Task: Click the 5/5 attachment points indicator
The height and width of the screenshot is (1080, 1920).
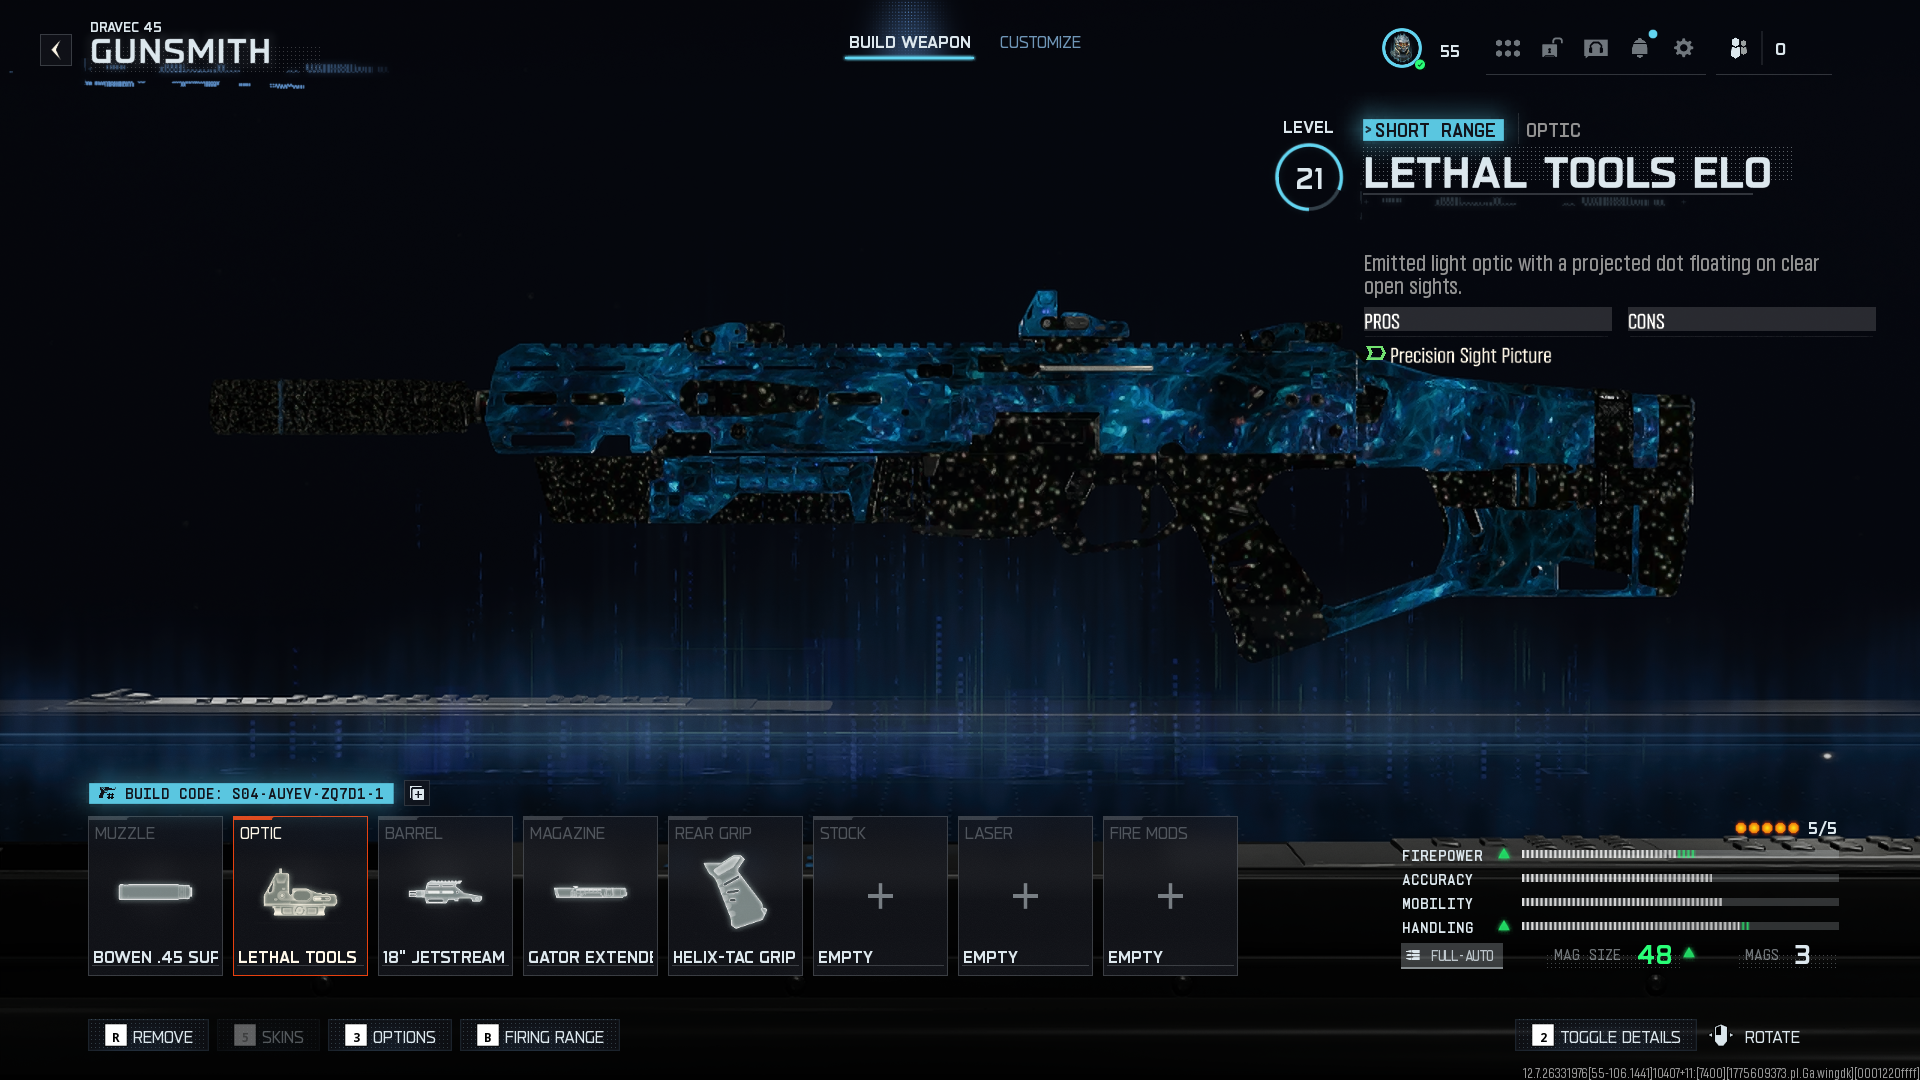Action: [x=1786, y=828]
